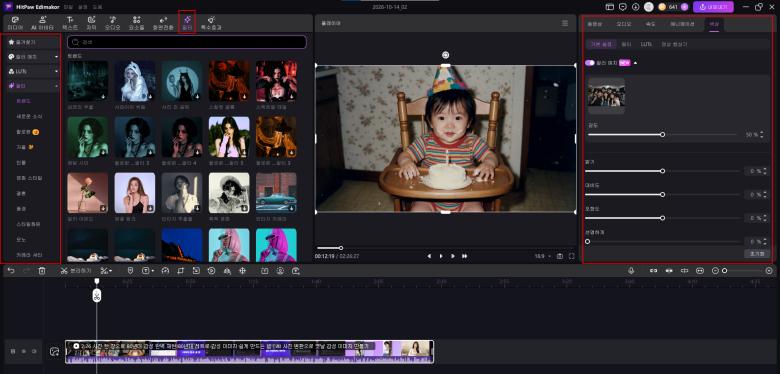Redo the edit in timeline toolbar

click(27, 271)
